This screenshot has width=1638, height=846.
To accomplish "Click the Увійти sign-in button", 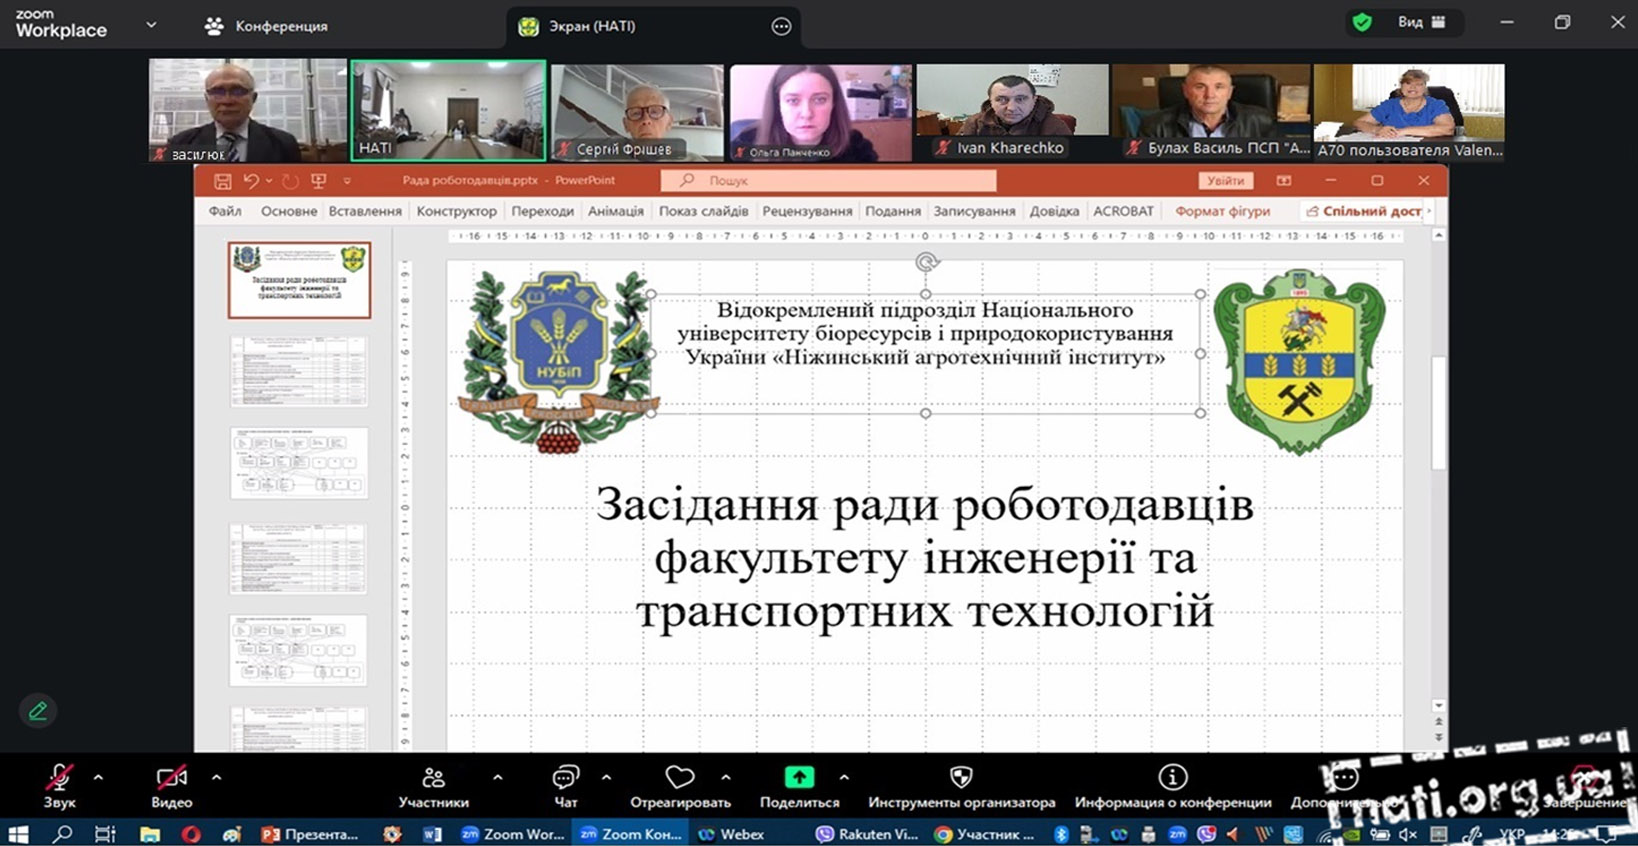I will [1225, 181].
